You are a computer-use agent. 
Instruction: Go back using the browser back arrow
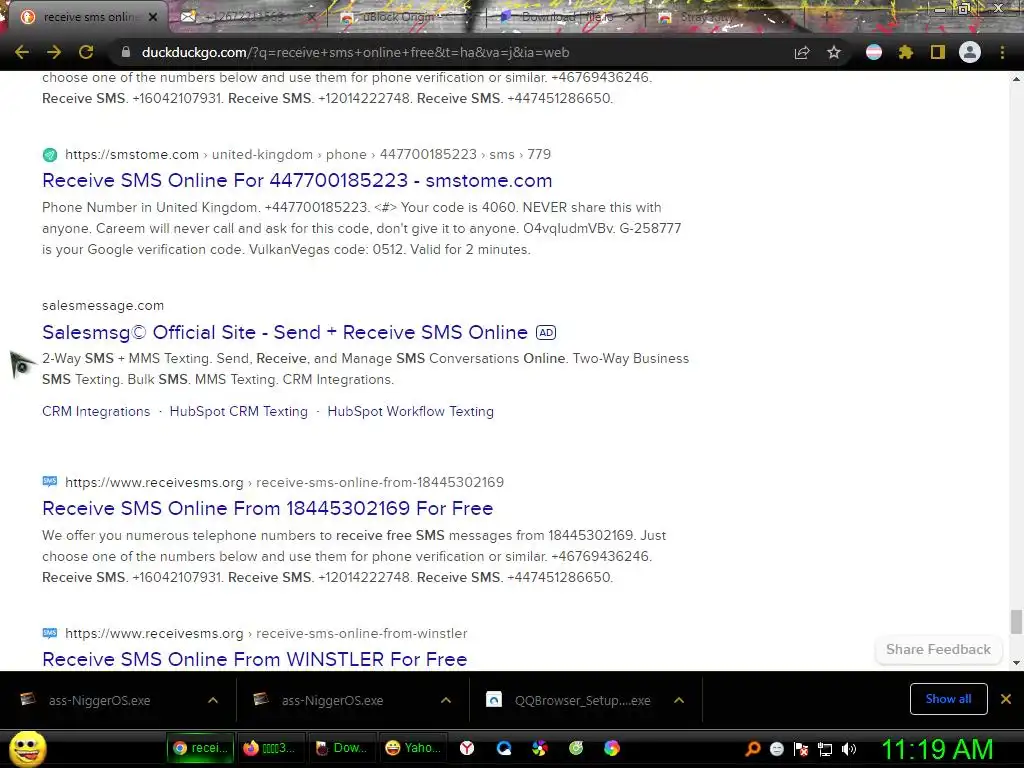click(22, 52)
